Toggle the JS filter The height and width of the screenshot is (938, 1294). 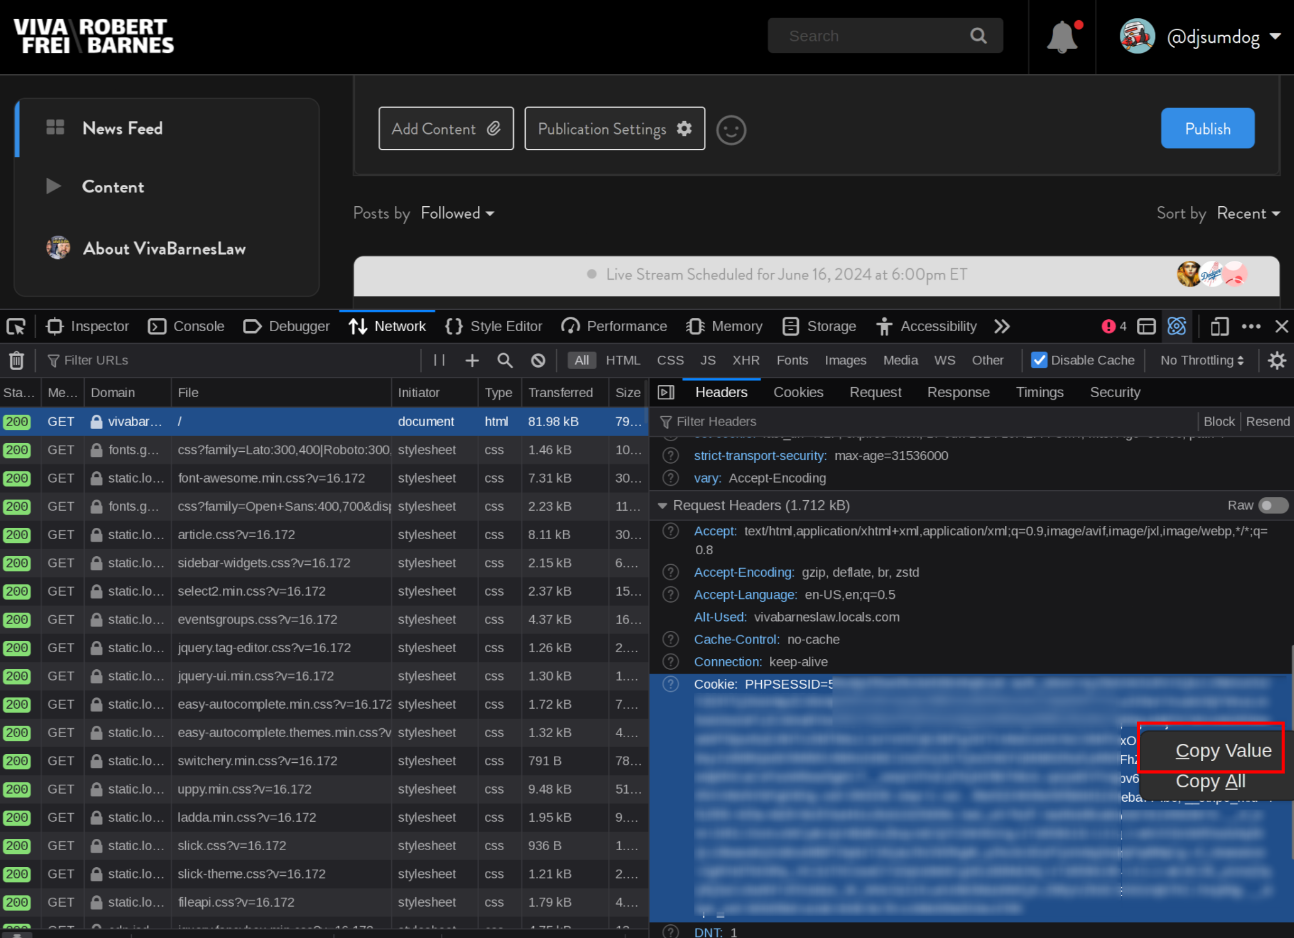708,360
